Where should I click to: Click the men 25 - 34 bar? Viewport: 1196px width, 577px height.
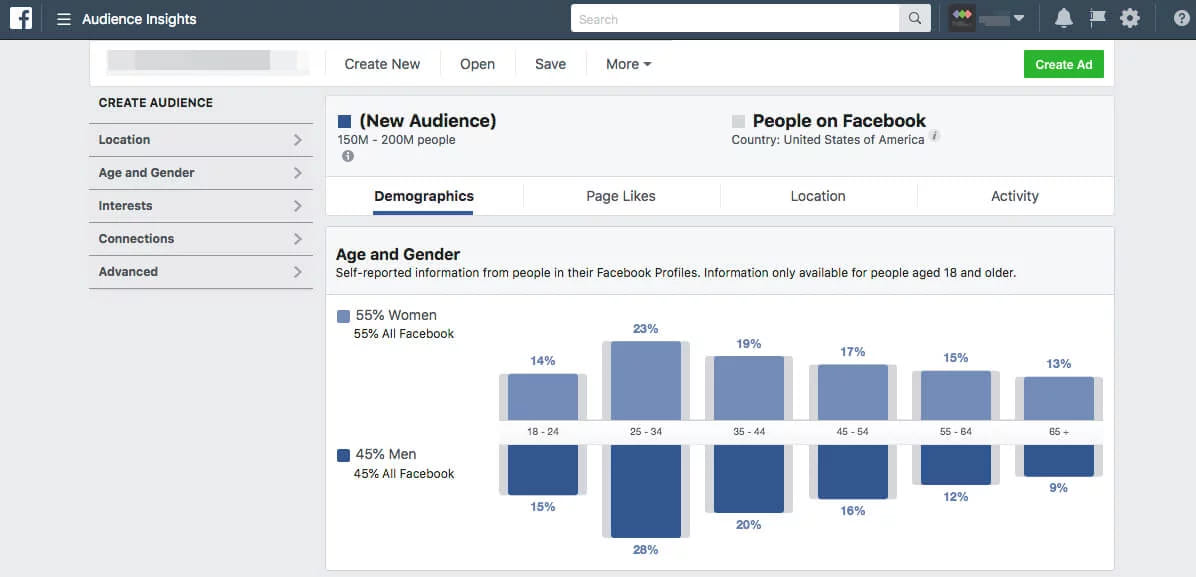(646, 491)
